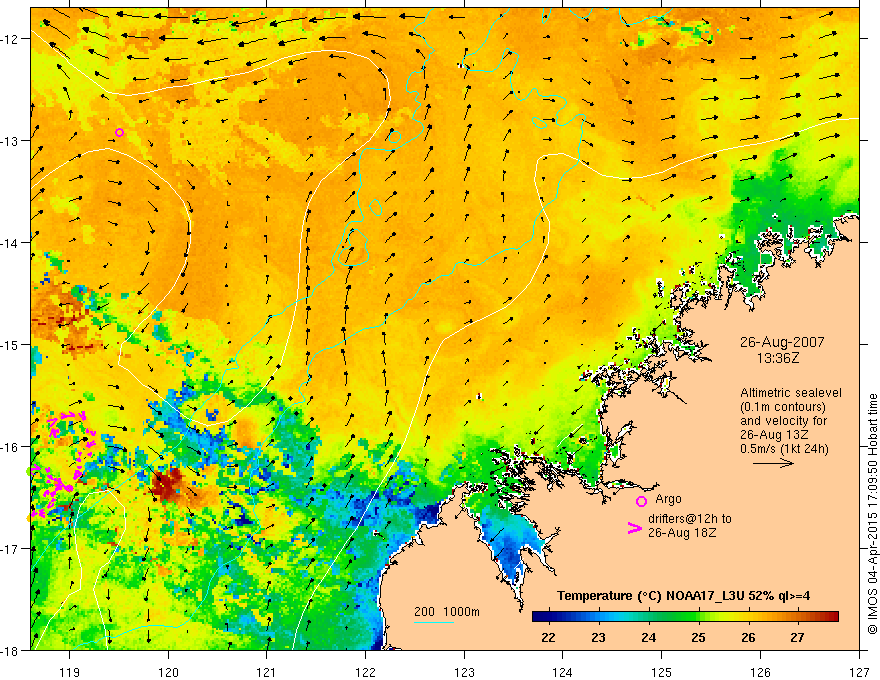
Task: Click latitude axis label -18
Action: pos(10,650)
